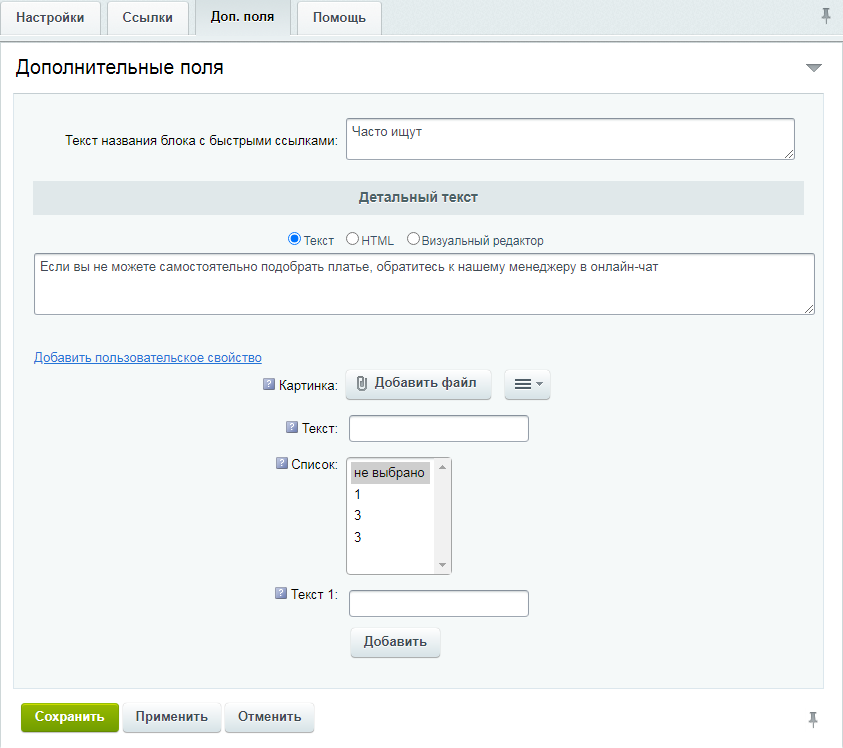Click help icon next to Текст 1 label

(x=281, y=593)
